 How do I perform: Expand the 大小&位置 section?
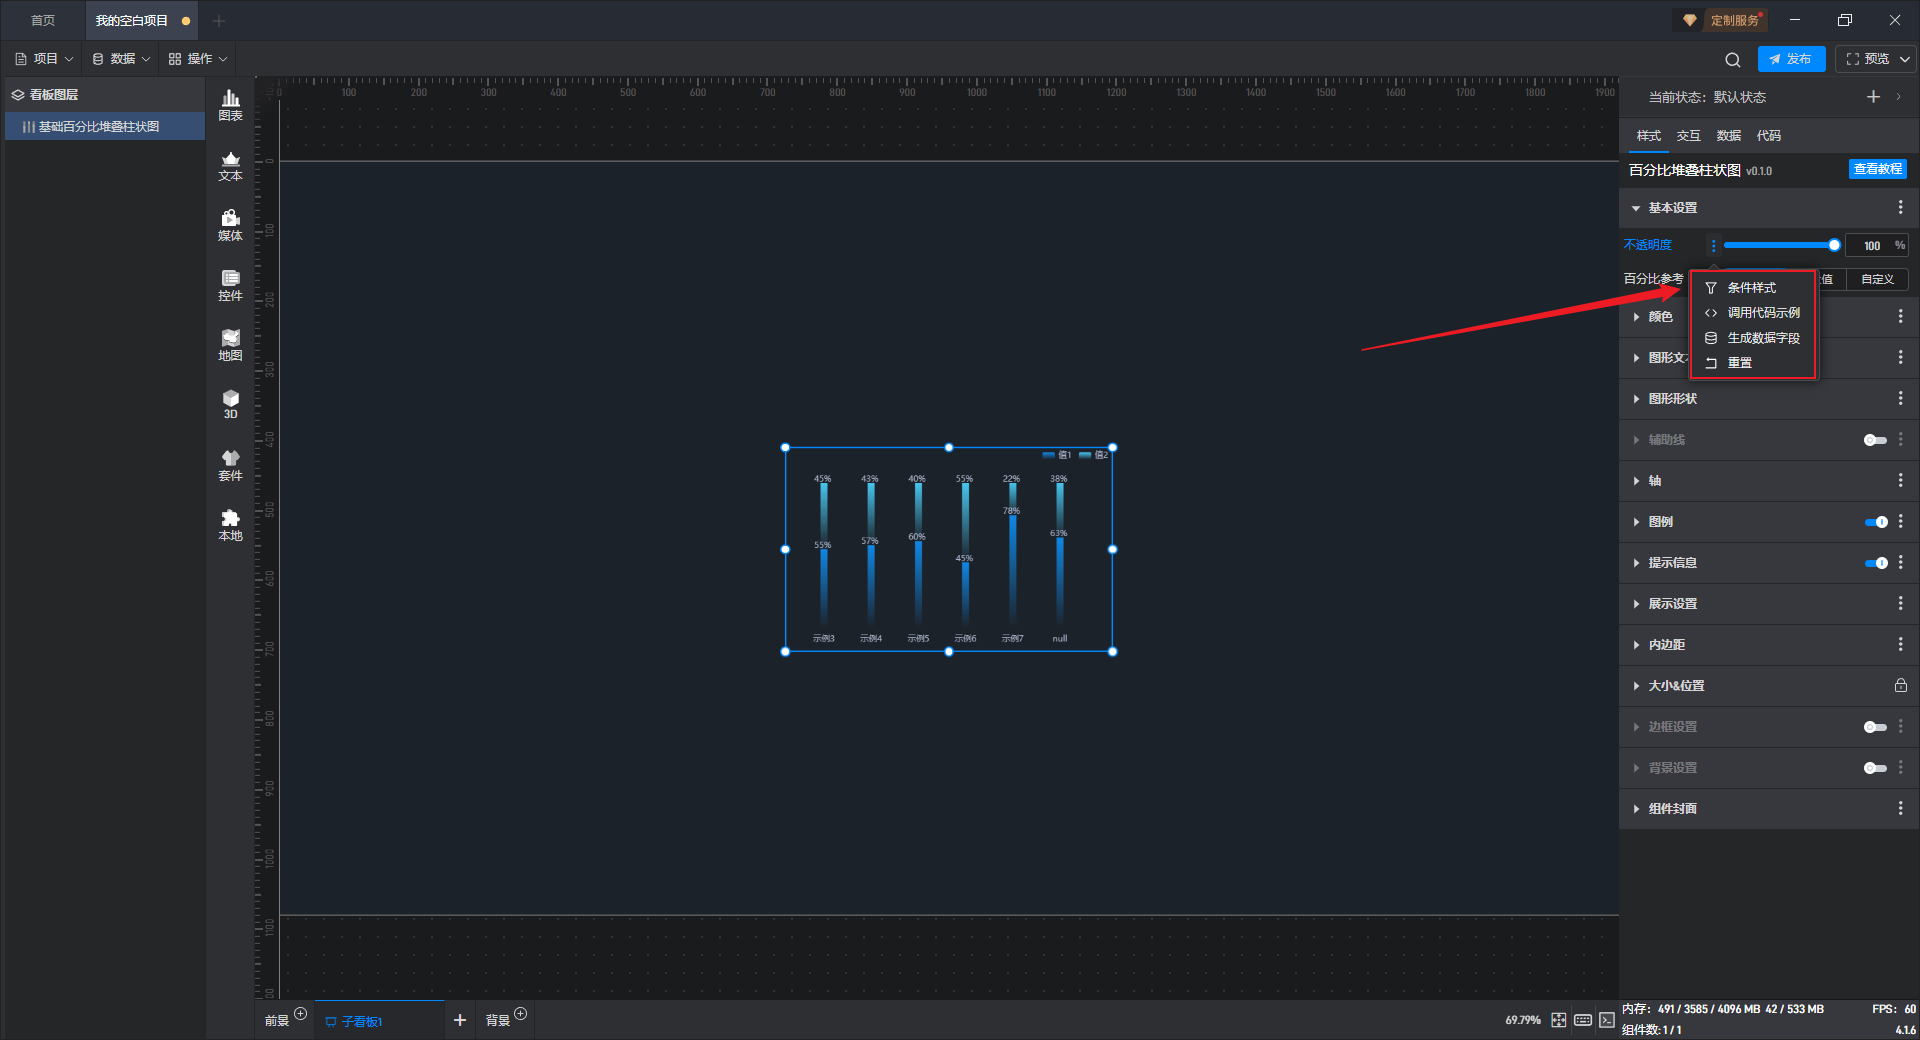[x=1636, y=686]
